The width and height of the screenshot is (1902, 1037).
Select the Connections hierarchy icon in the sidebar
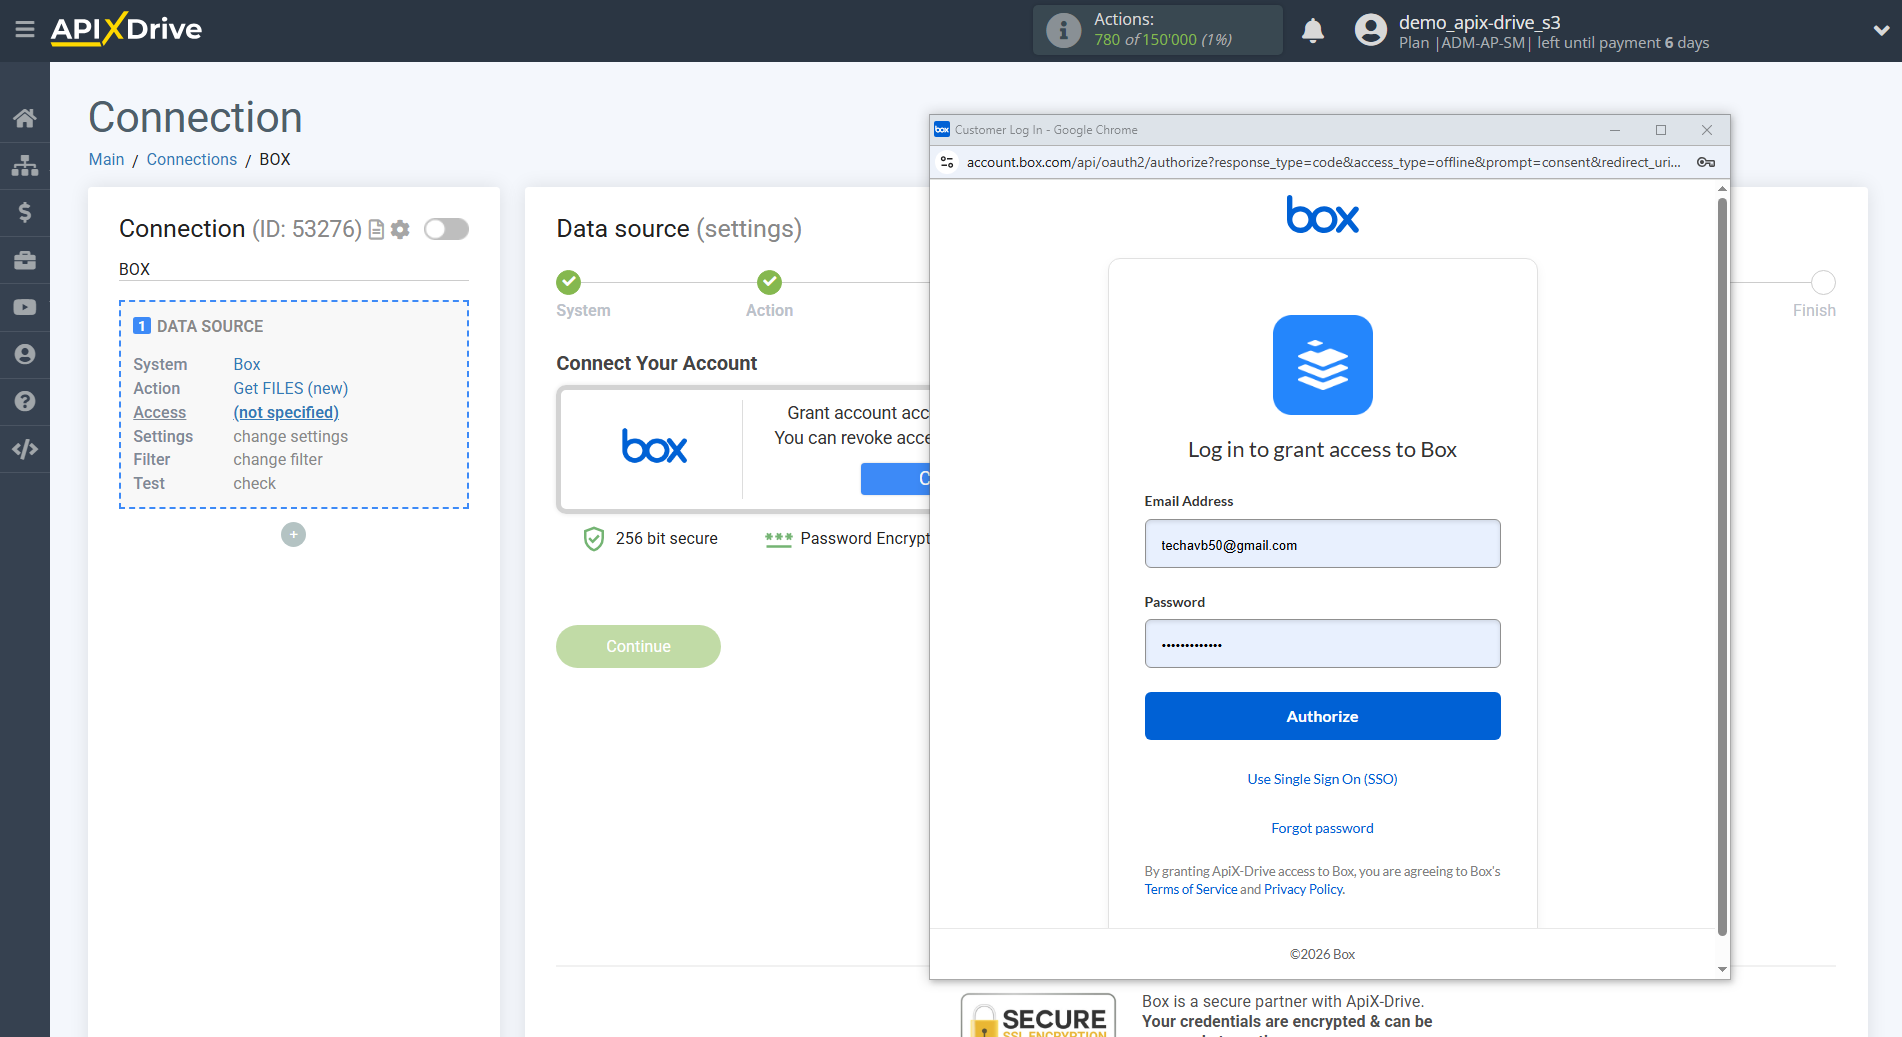(25, 165)
